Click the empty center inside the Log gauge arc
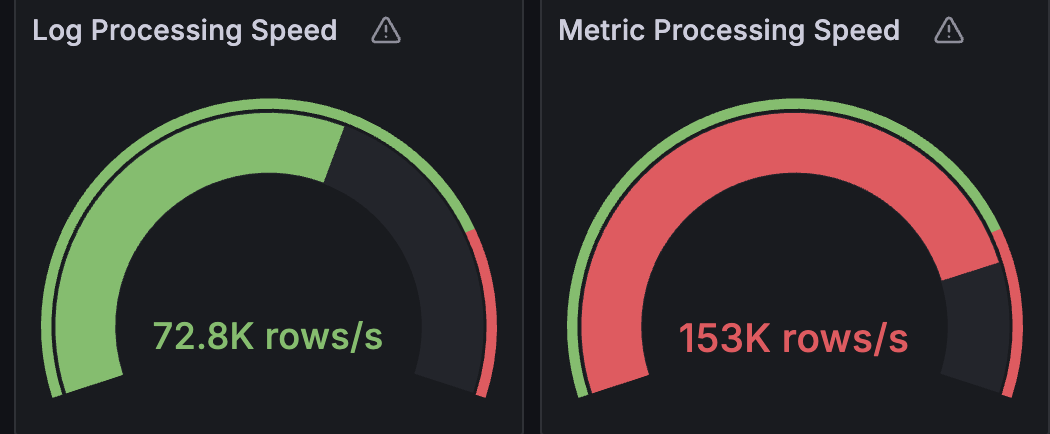The image size is (1050, 434). pos(268,270)
